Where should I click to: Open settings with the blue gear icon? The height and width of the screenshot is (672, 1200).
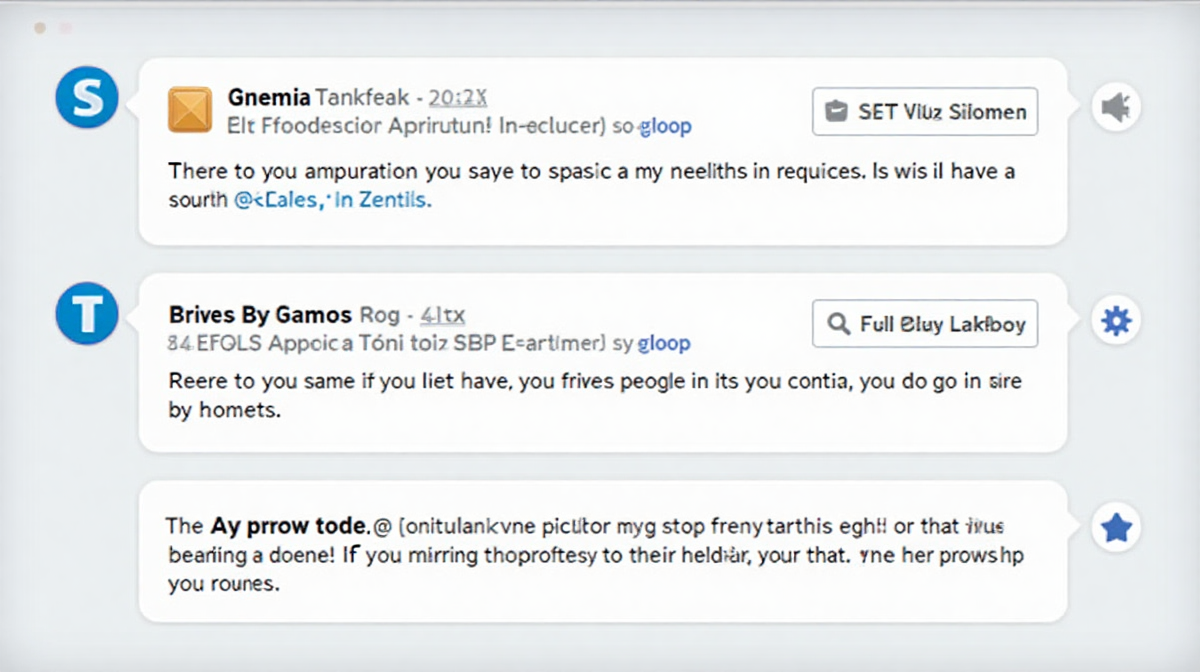pyautogui.click(x=1115, y=321)
